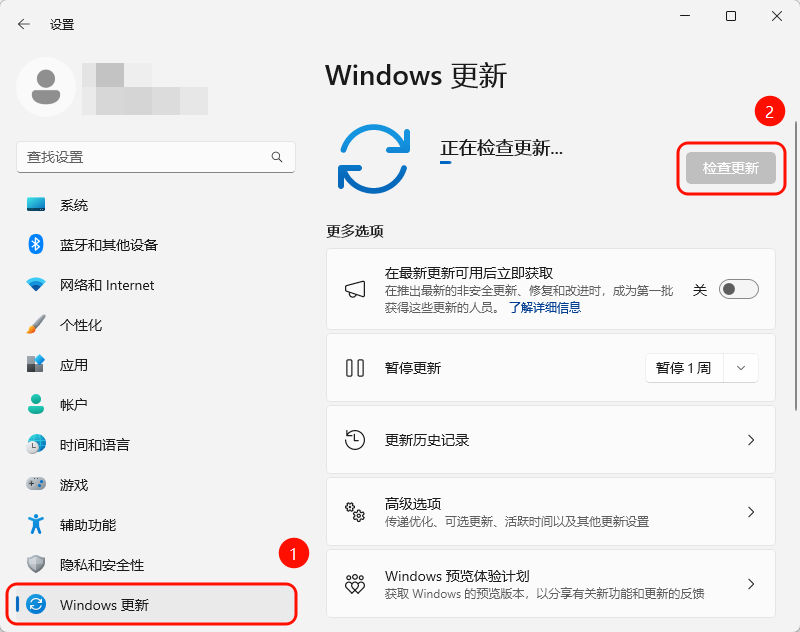The image size is (800, 632).
Task: Open the 了解详细信息 link
Action: pos(545,307)
